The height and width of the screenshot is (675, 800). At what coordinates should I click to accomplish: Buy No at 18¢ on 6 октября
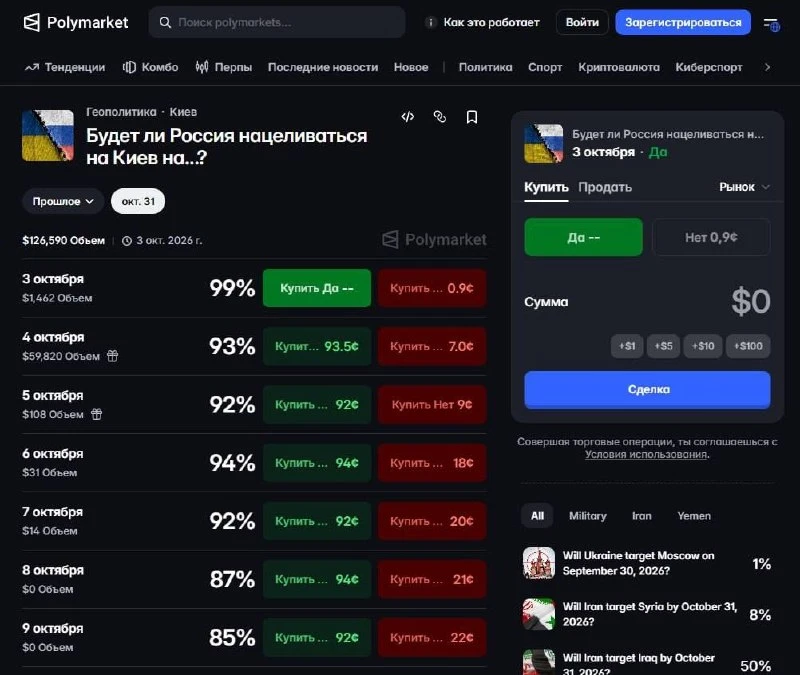tap(432, 463)
